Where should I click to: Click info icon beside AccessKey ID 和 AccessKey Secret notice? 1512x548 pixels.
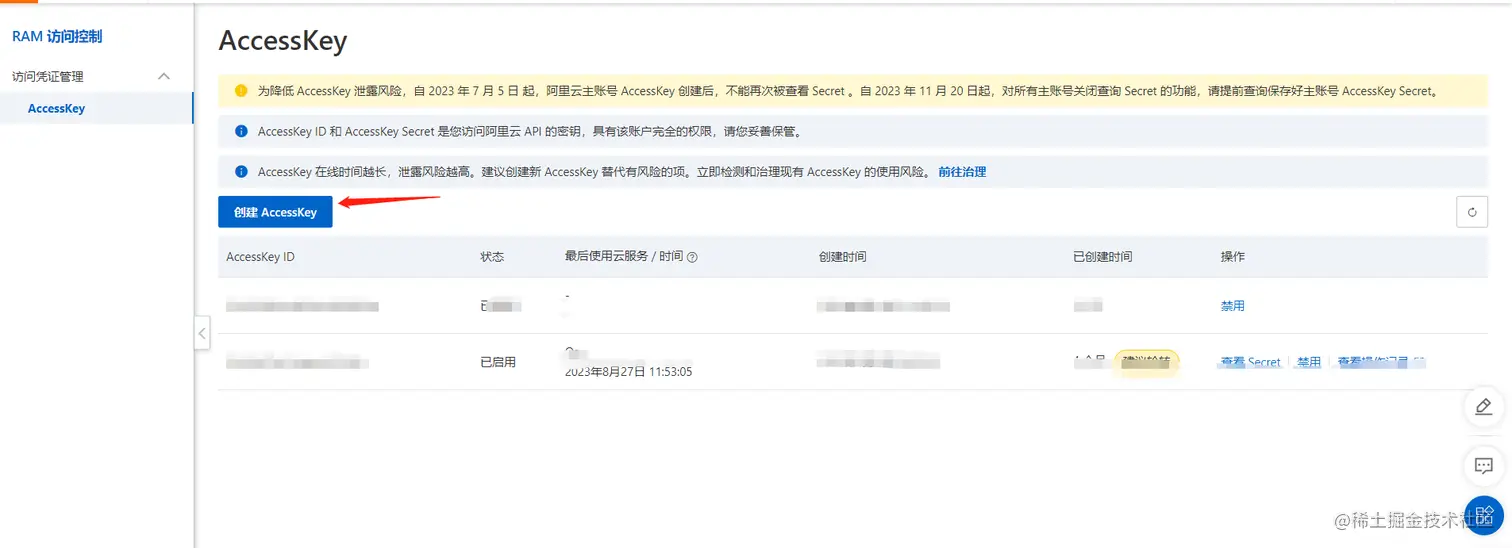point(241,131)
